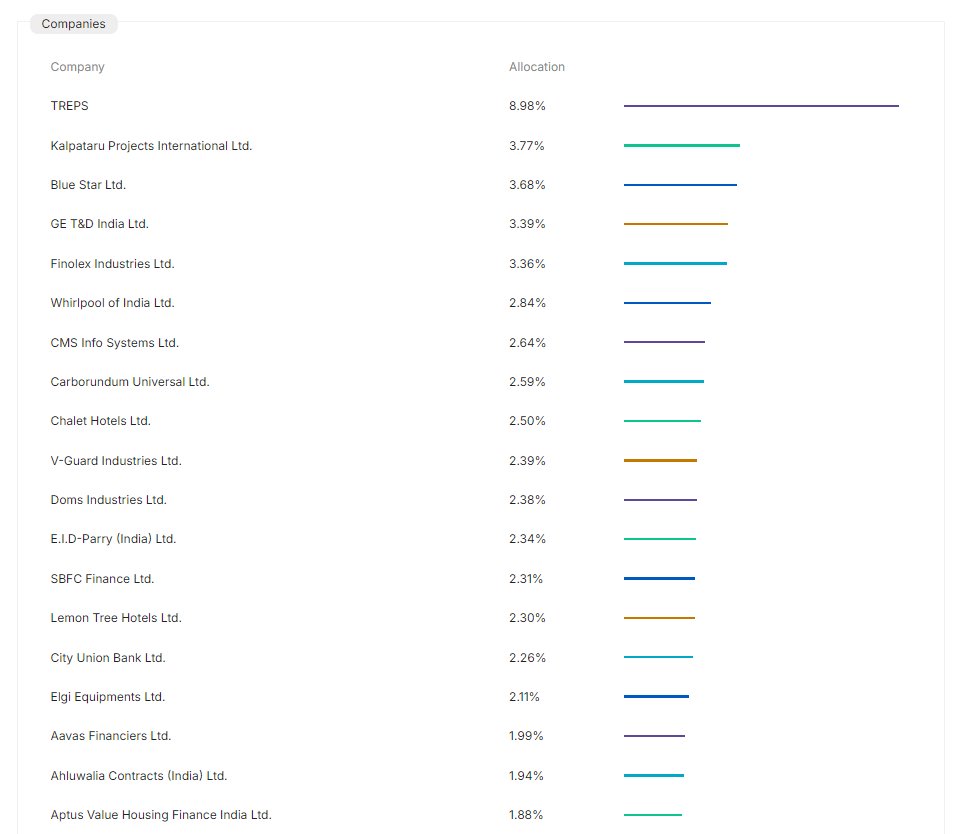The height and width of the screenshot is (834, 963).
Task: Click the 2.38% allocation value
Action: pyautogui.click(x=527, y=500)
